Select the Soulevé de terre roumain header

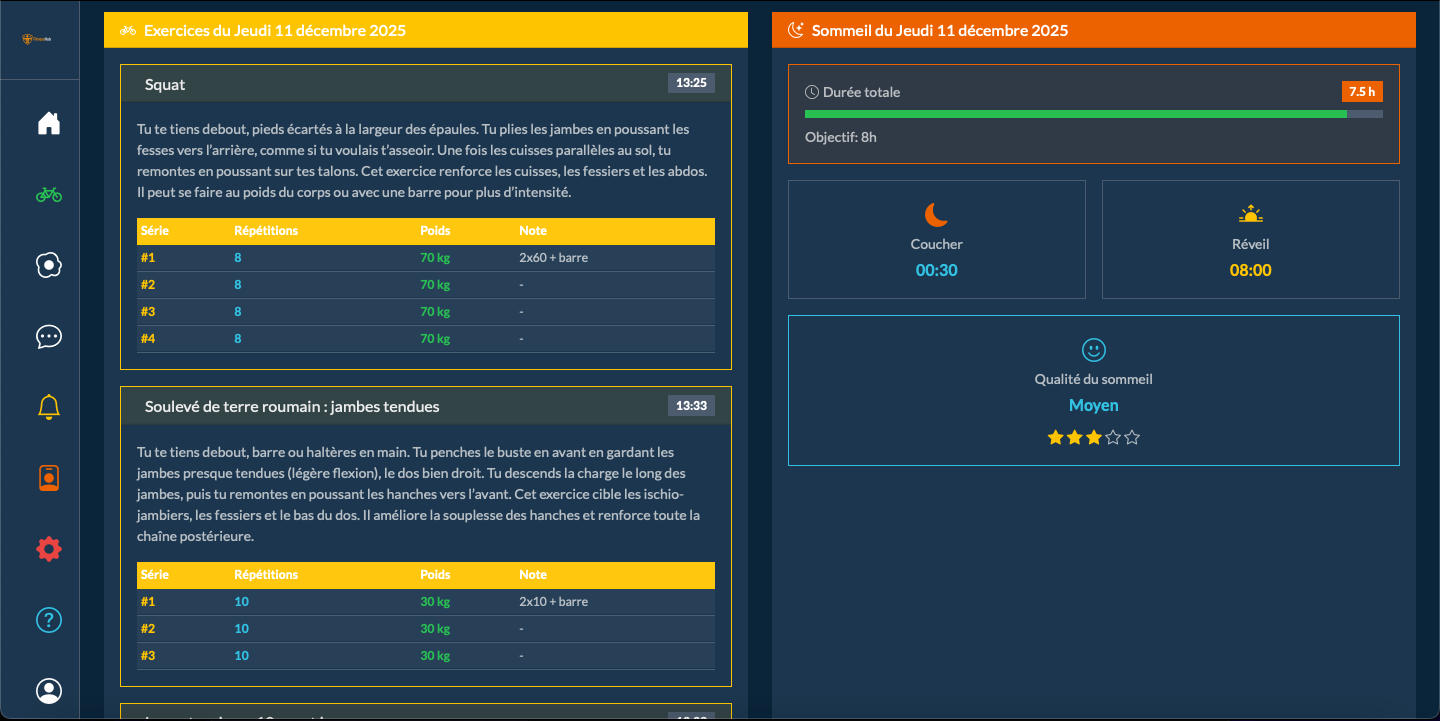tap(292, 406)
